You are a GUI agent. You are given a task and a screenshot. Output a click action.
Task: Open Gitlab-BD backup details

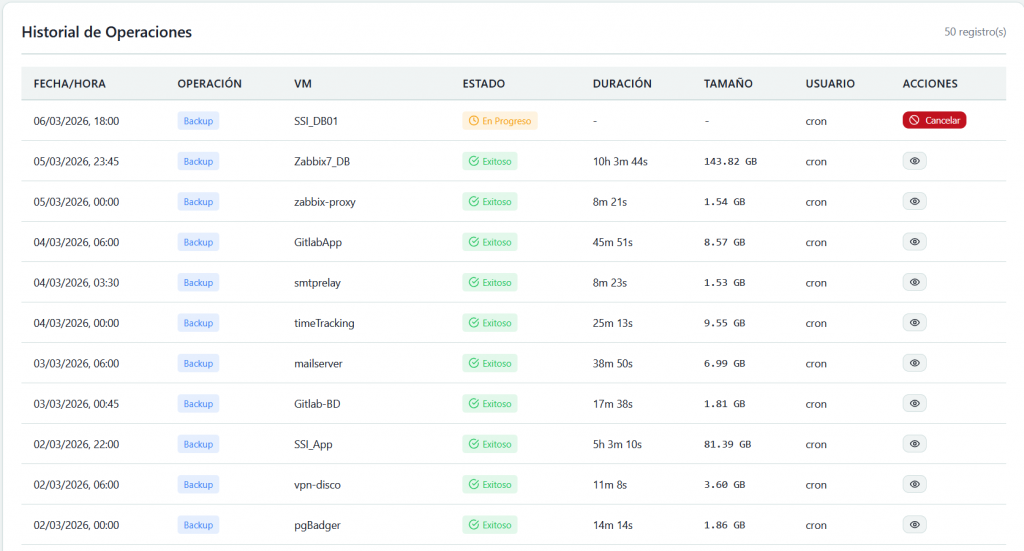tap(914, 403)
